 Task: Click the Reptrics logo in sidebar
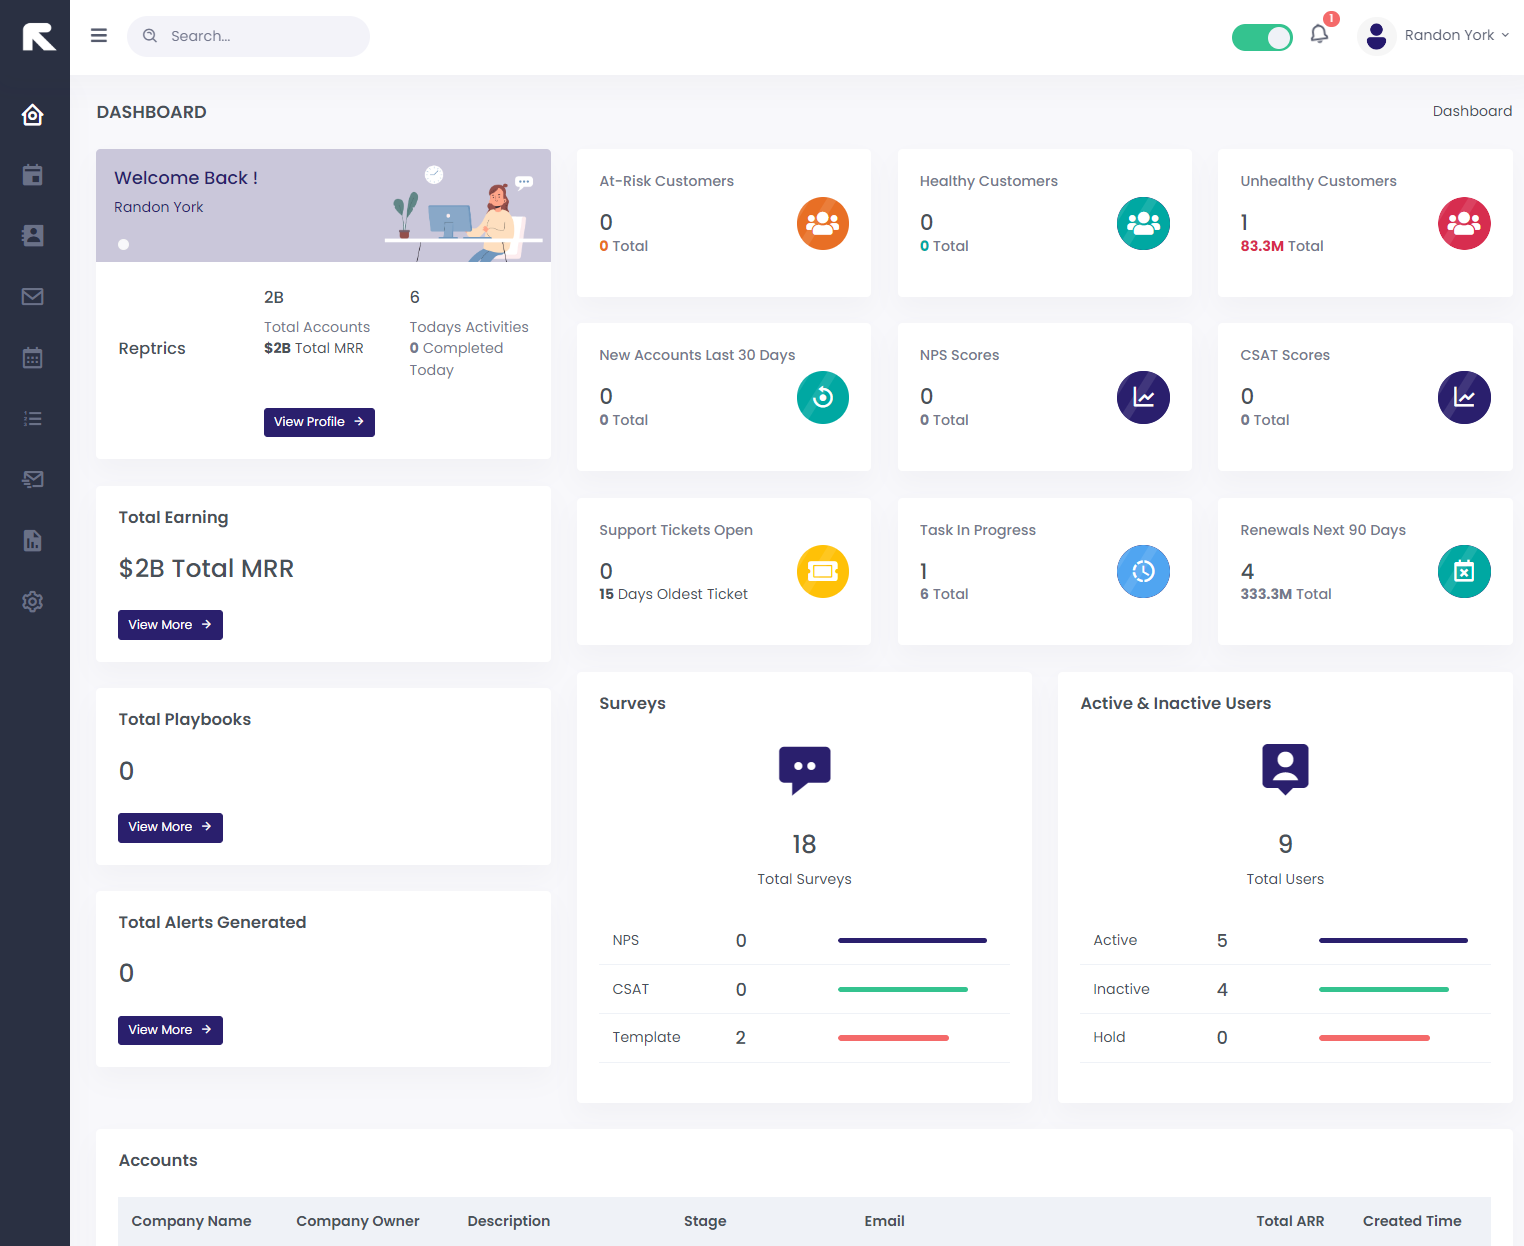(x=38, y=36)
